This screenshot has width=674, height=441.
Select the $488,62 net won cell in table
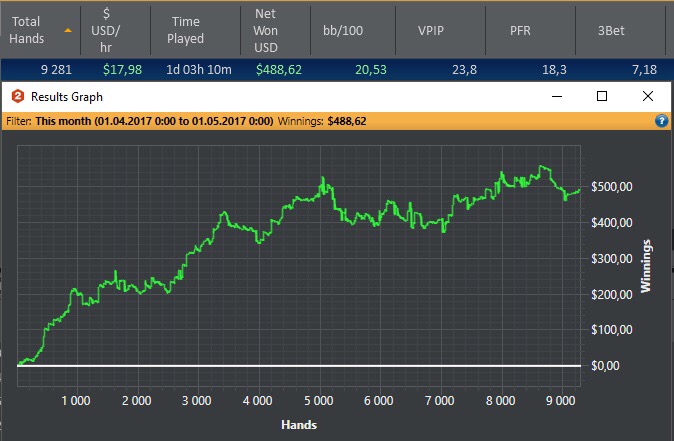[x=279, y=70]
